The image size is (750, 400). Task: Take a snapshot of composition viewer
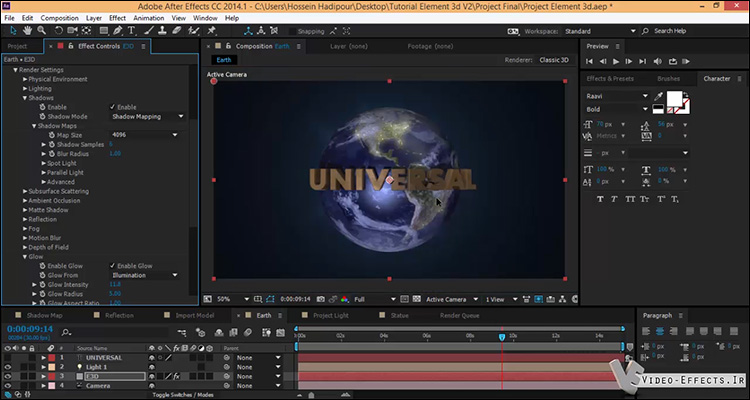tap(320, 300)
